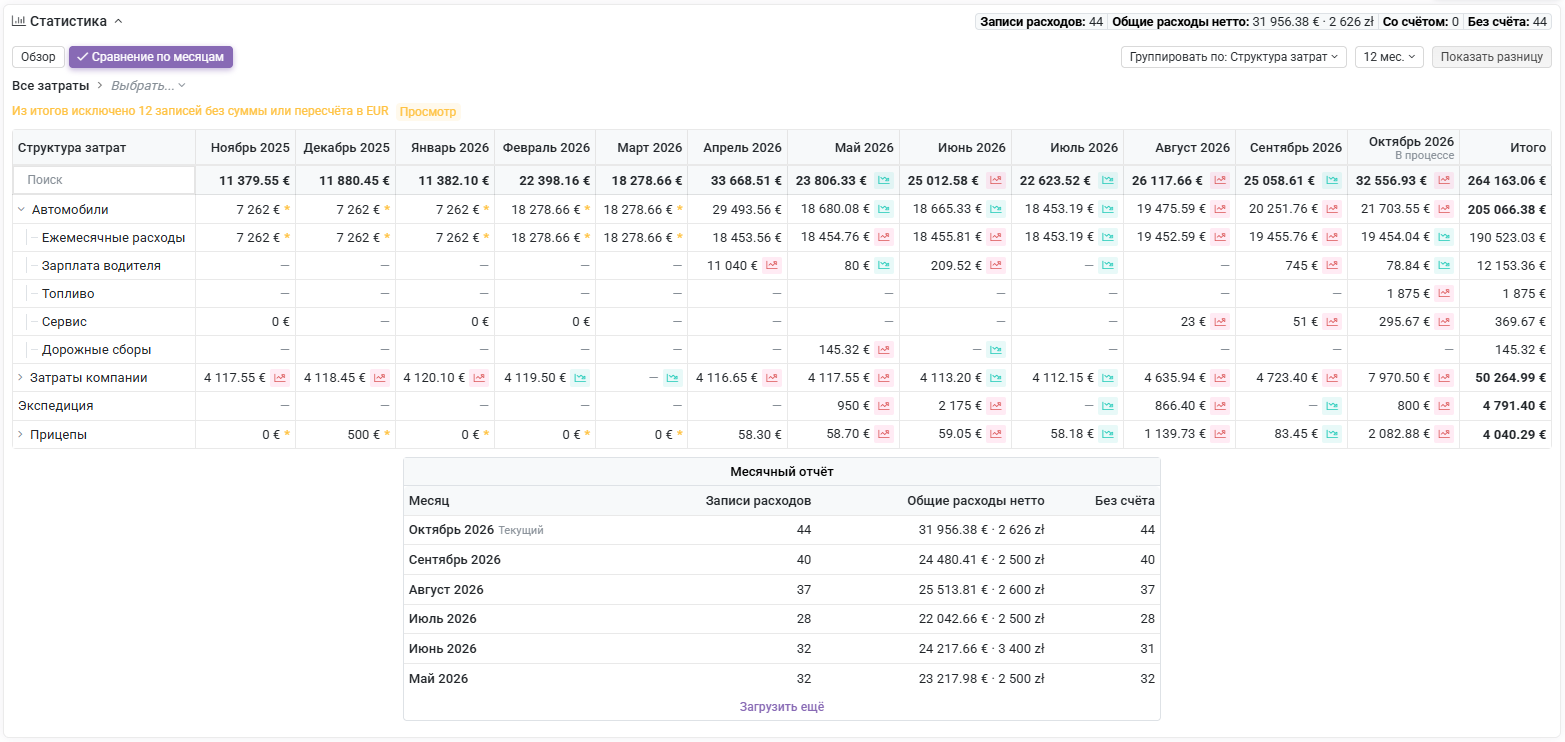The height and width of the screenshot is (742, 1565).
Task: Click the Статистика chart icon in header
Action: (x=18, y=20)
